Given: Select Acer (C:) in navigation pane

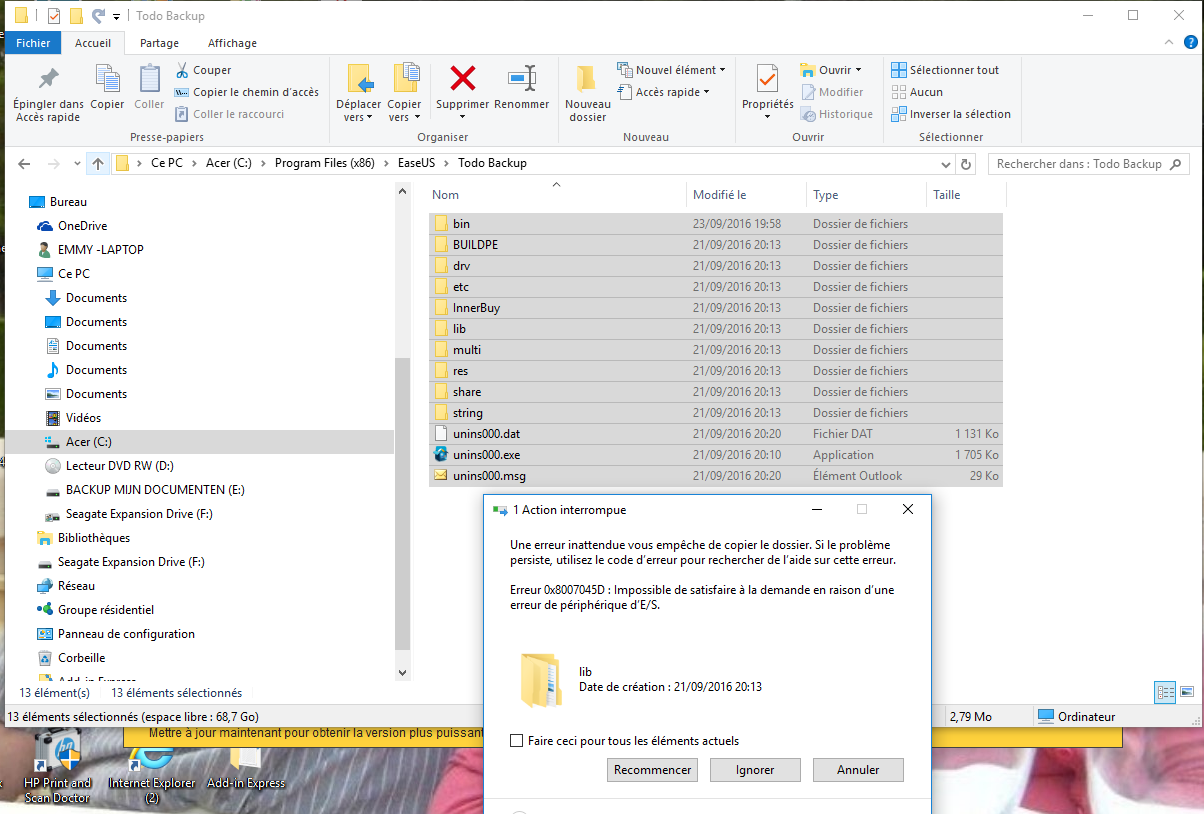Looking at the screenshot, I should [89, 442].
